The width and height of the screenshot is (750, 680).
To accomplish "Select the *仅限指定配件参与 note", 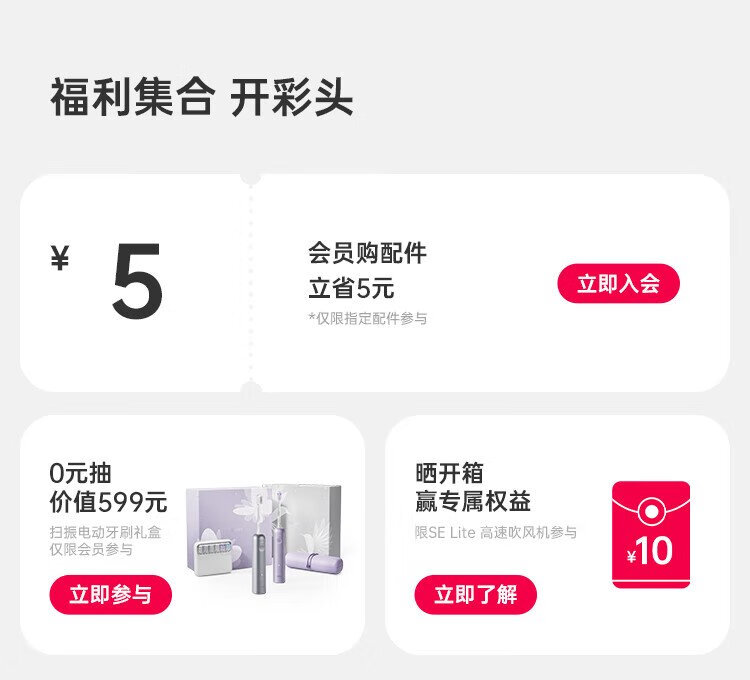I will [x=368, y=319].
